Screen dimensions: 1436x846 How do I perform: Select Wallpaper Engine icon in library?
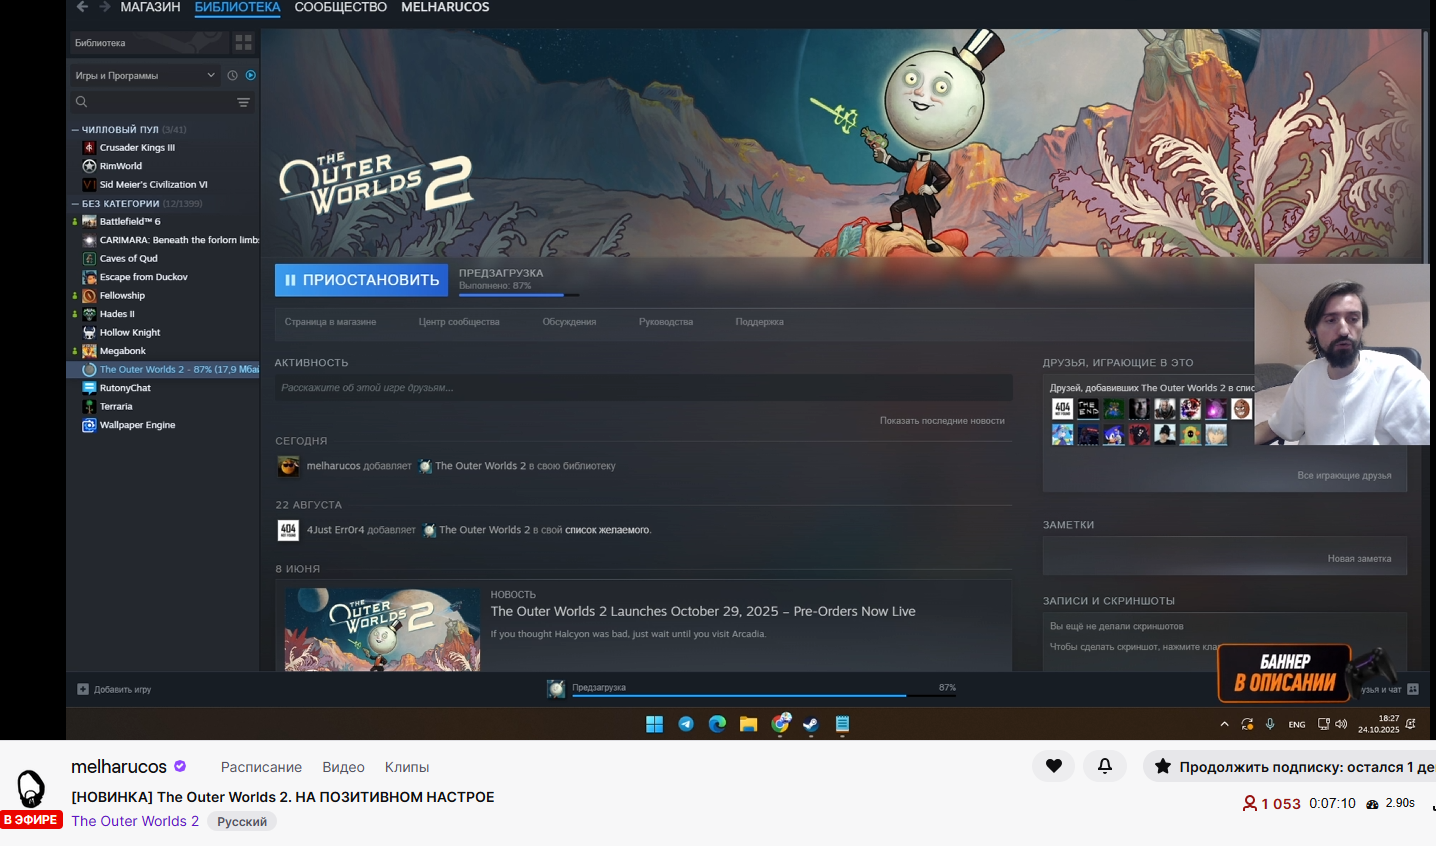(x=89, y=425)
